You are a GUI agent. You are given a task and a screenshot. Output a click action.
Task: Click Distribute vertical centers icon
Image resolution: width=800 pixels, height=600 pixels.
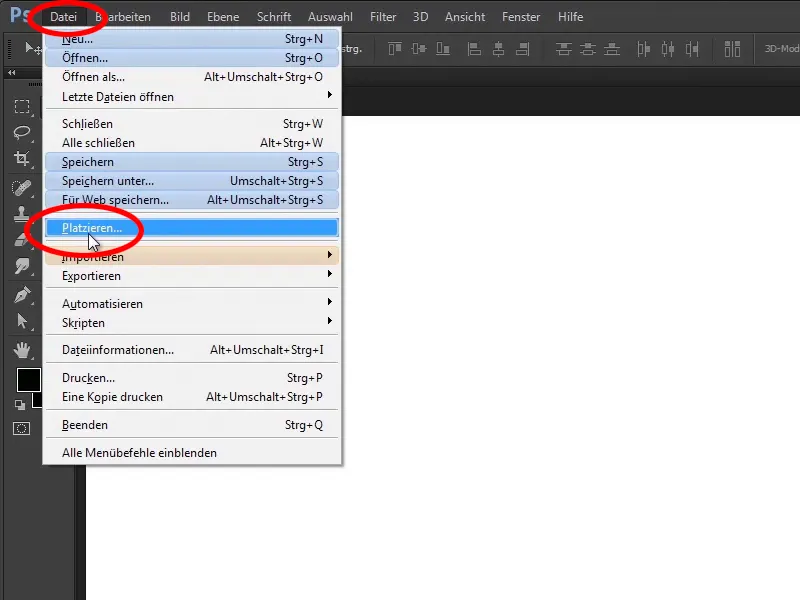(588, 49)
